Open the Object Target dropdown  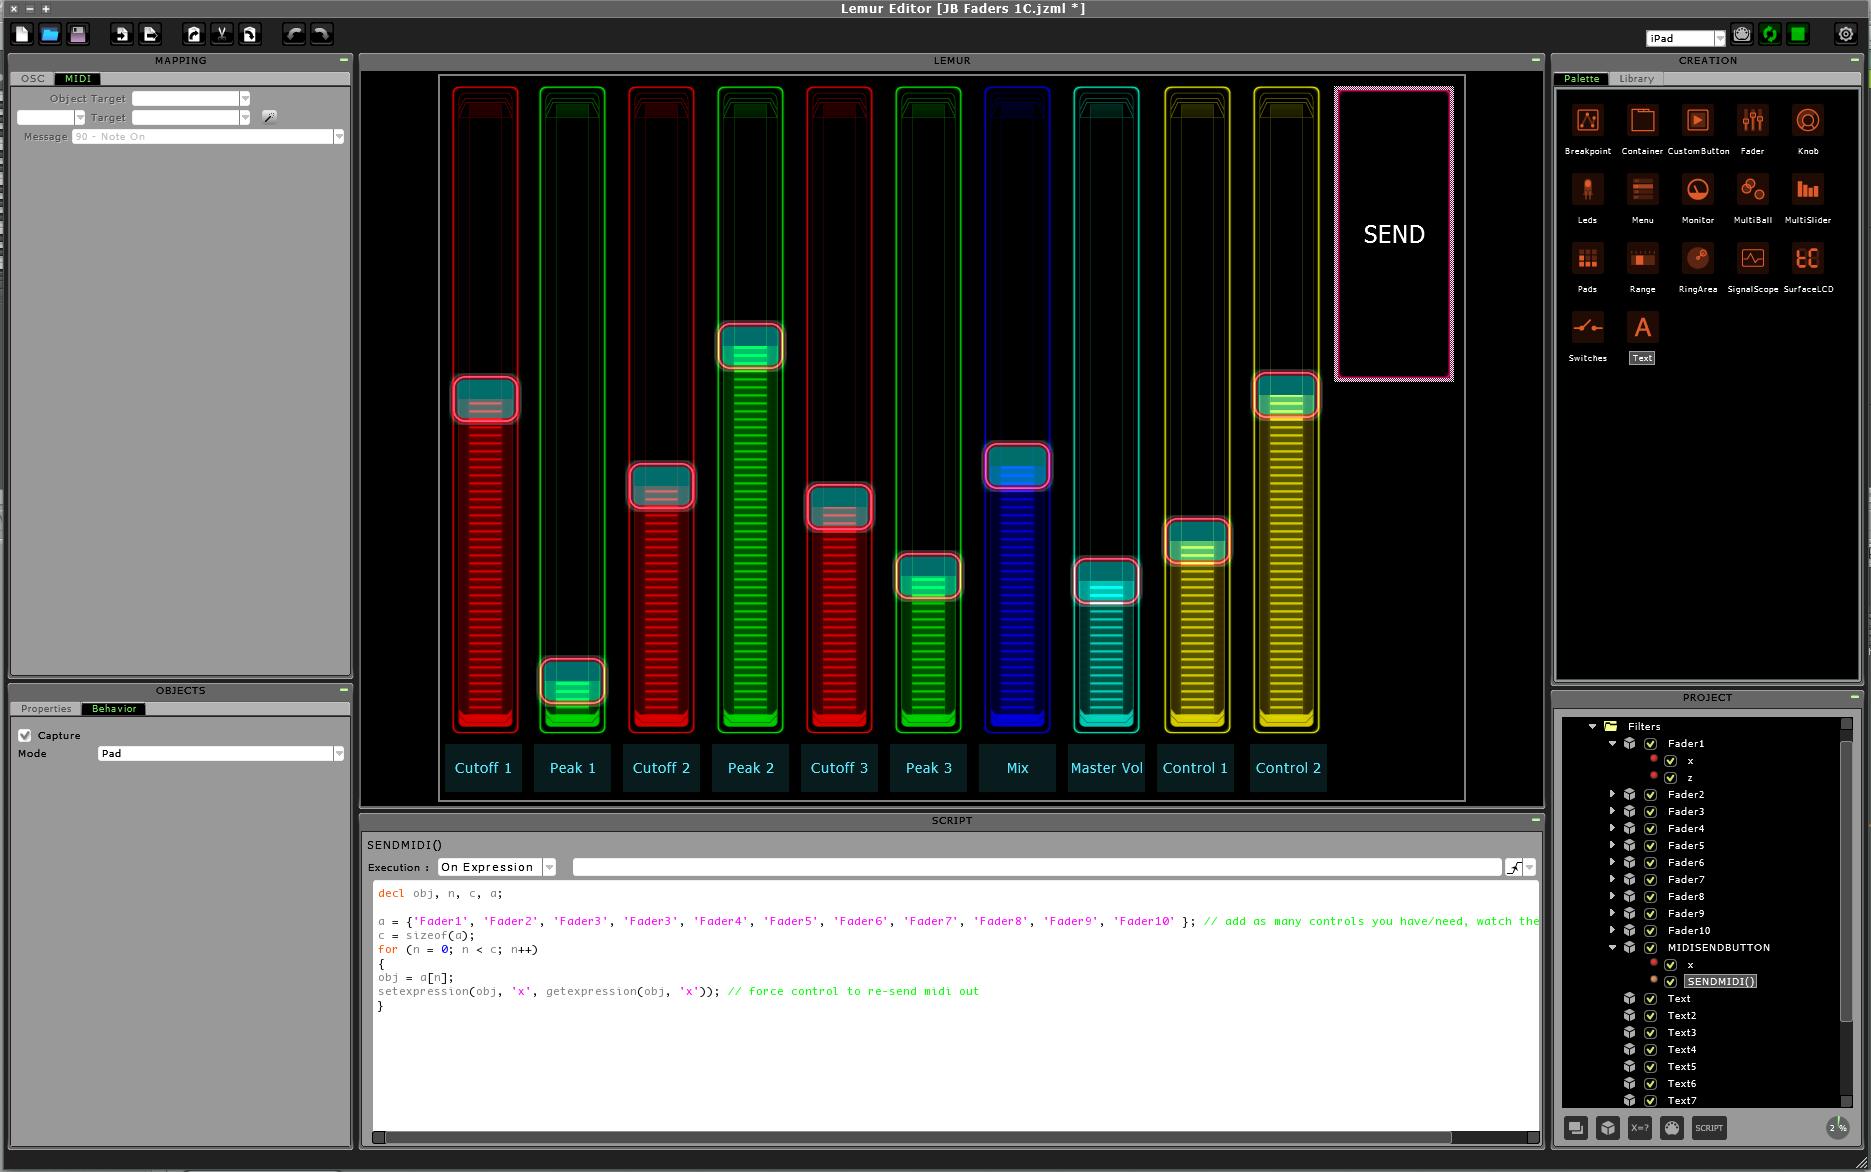pos(191,98)
